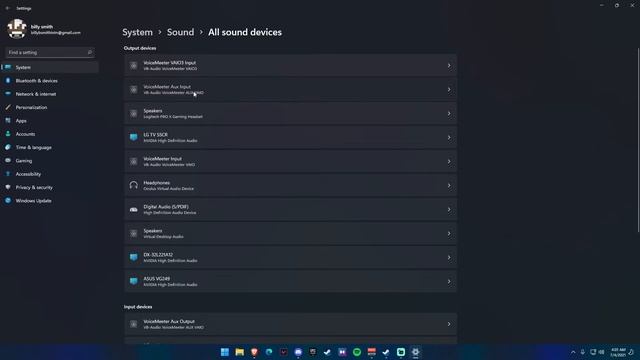Open the billy smith account profile

click(x=44, y=29)
